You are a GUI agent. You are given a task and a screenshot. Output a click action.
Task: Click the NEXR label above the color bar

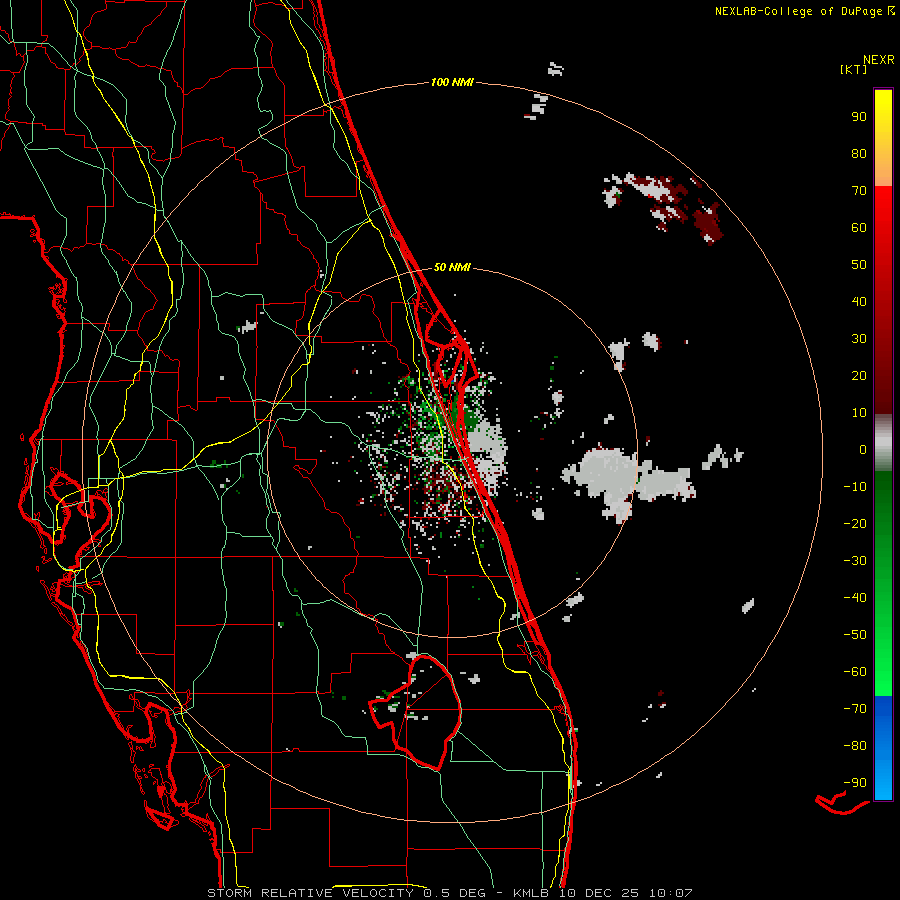tap(879, 60)
